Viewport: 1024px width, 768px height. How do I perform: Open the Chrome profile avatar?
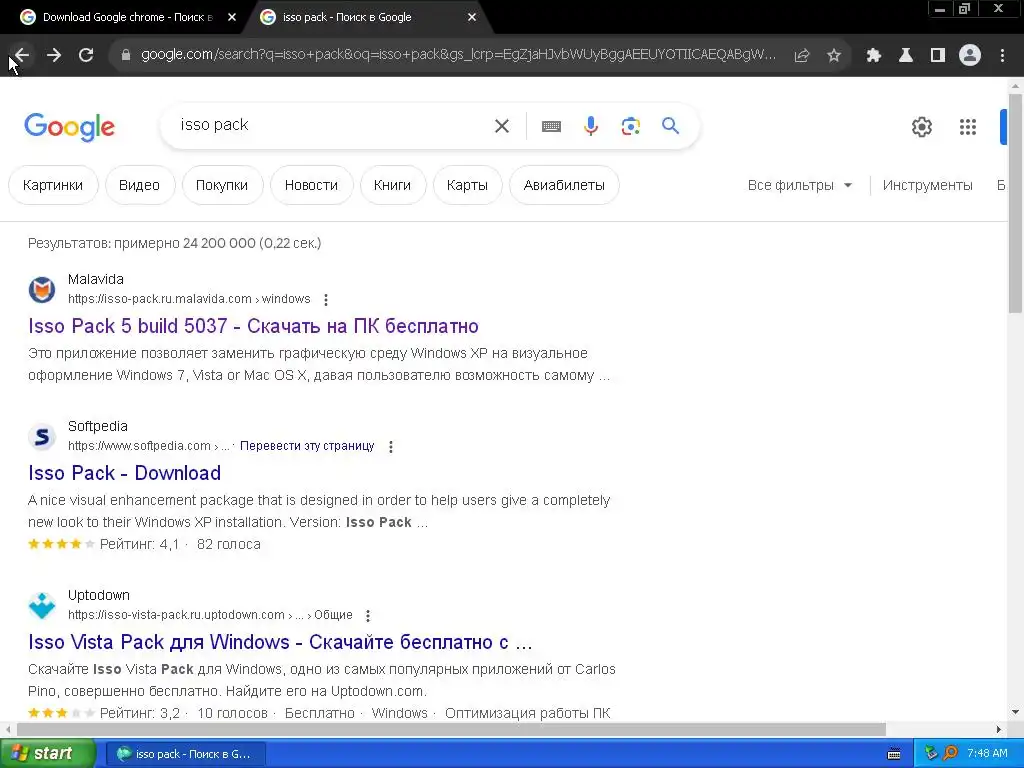970,55
